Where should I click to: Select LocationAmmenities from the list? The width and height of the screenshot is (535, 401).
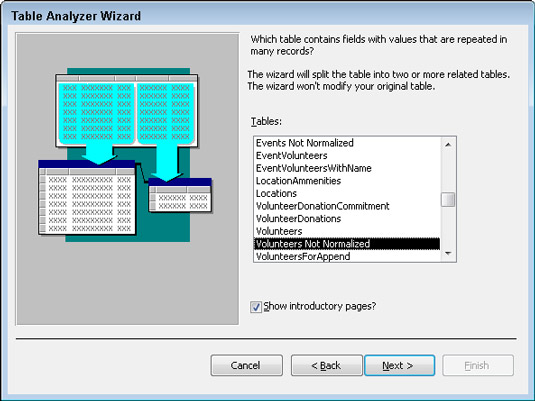[347, 181]
